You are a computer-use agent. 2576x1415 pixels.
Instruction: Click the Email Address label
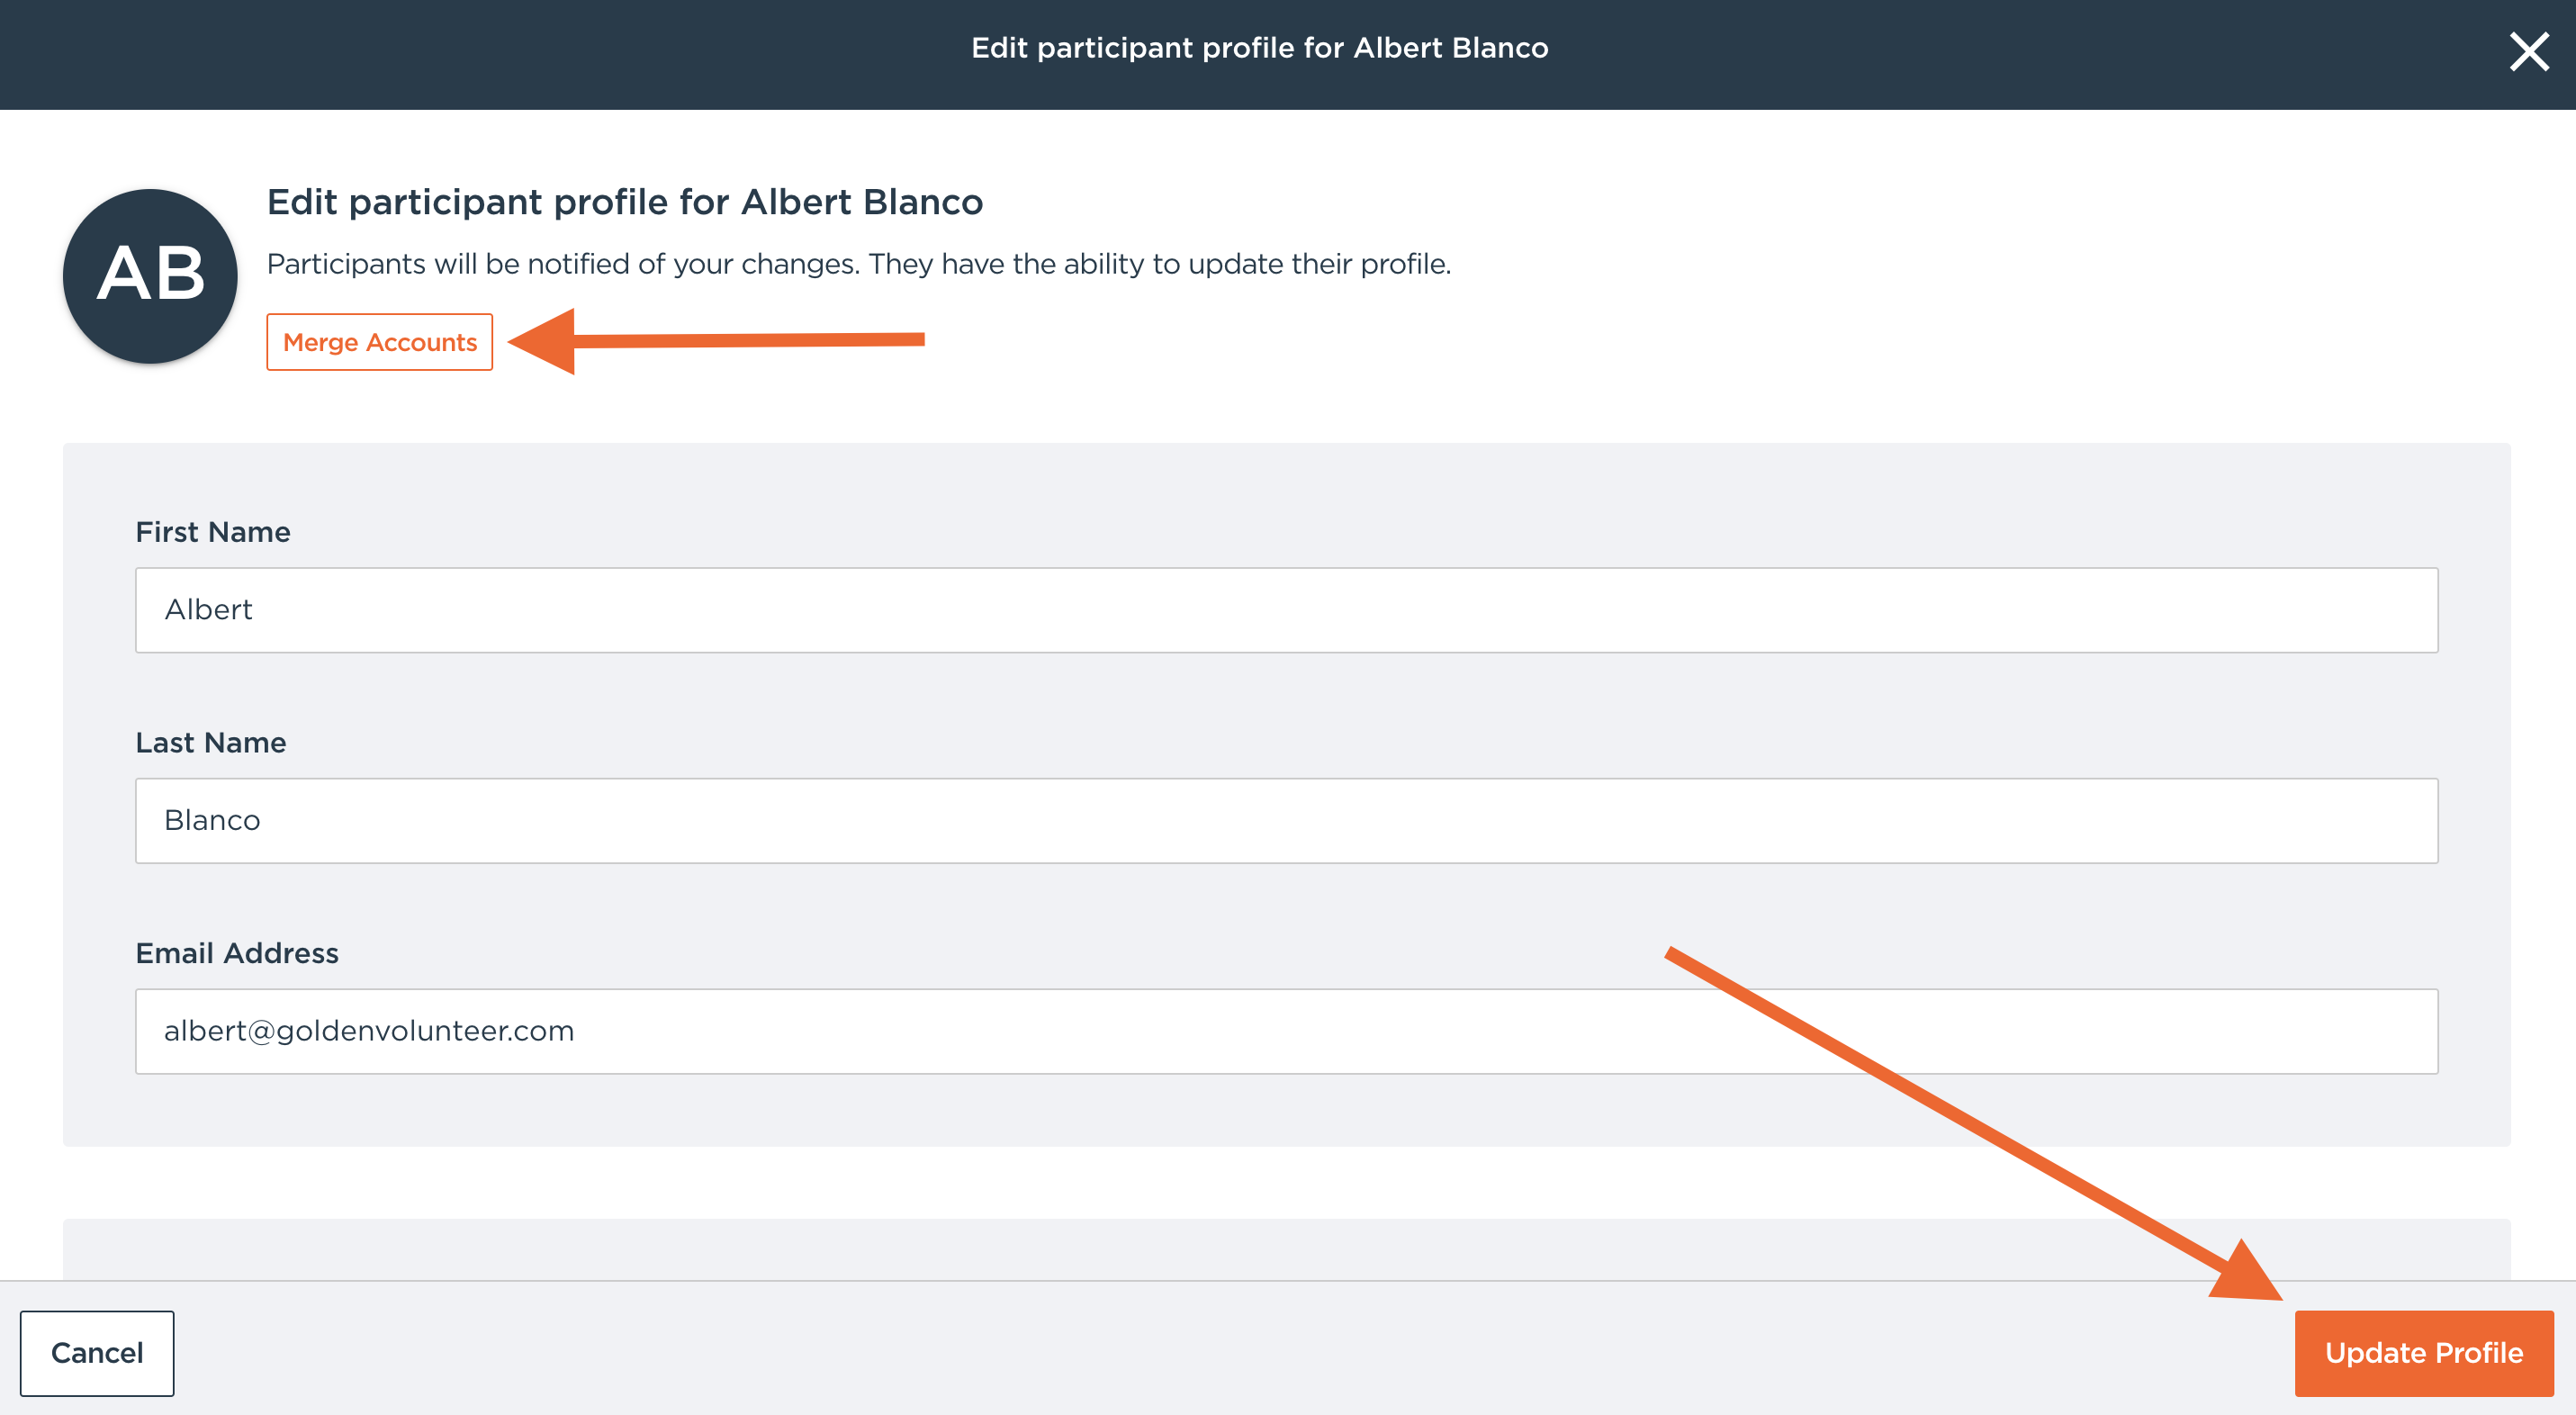[238, 952]
